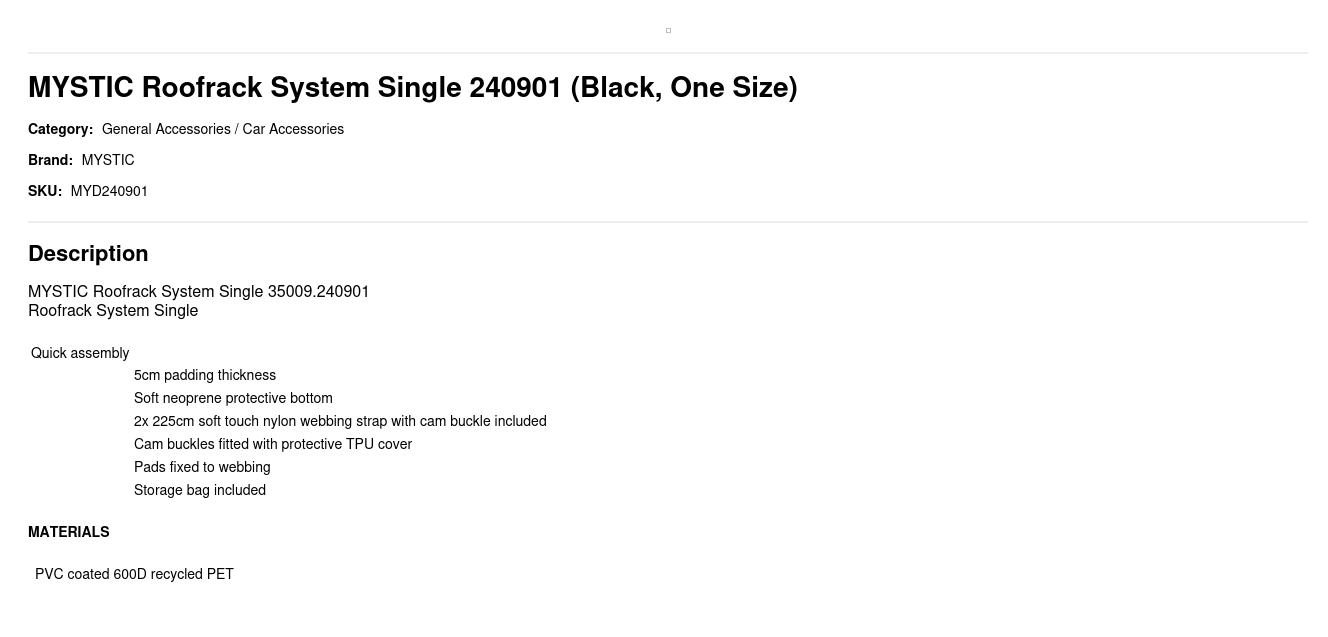Select the SKU value MYD240901
Screen dimensions: 1328x637
[109, 191]
